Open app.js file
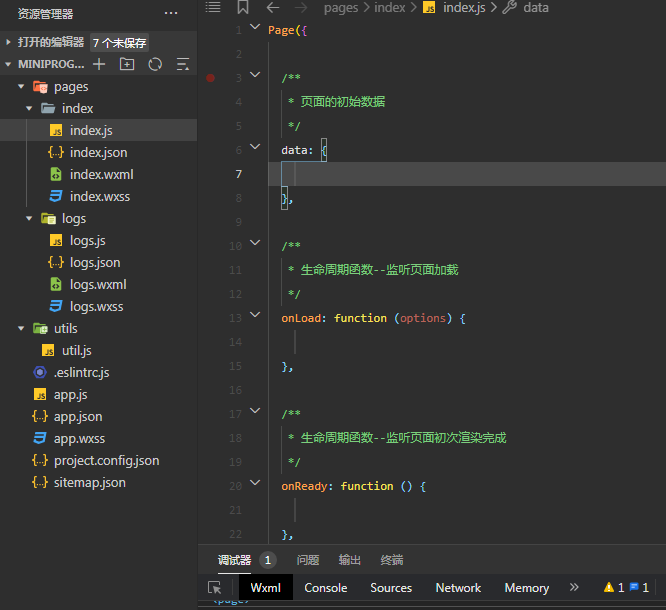This screenshot has height=610, width=666. point(99,395)
